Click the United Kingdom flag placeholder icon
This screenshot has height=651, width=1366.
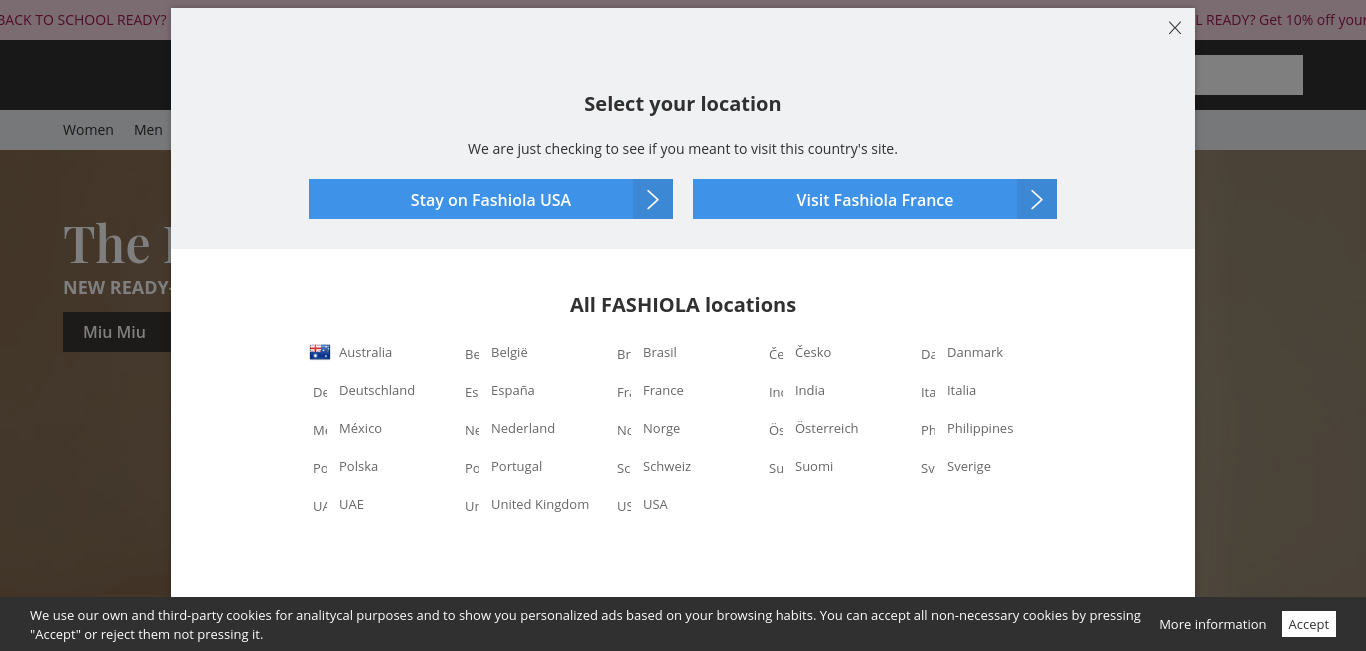(x=472, y=506)
